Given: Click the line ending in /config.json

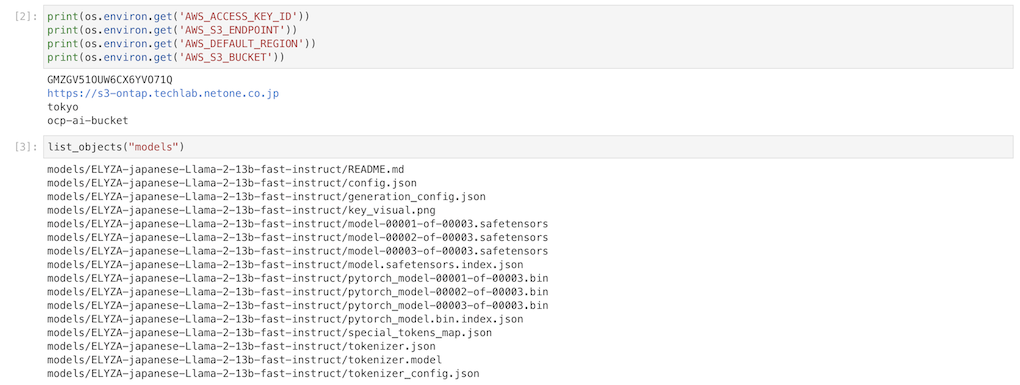Looking at the screenshot, I should click(x=232, y=183).
